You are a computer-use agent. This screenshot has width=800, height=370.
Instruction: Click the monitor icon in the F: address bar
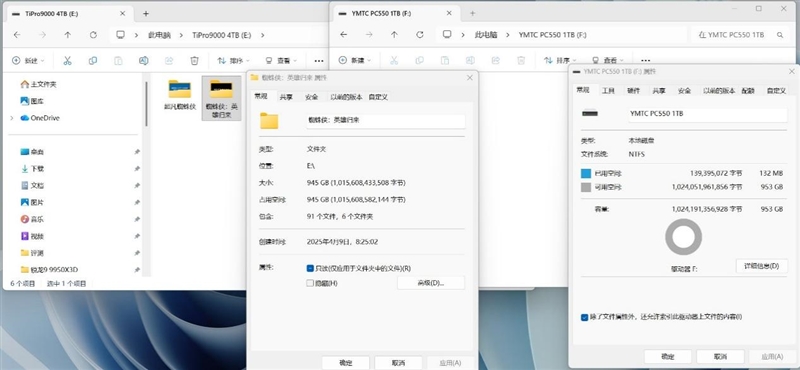447,35
